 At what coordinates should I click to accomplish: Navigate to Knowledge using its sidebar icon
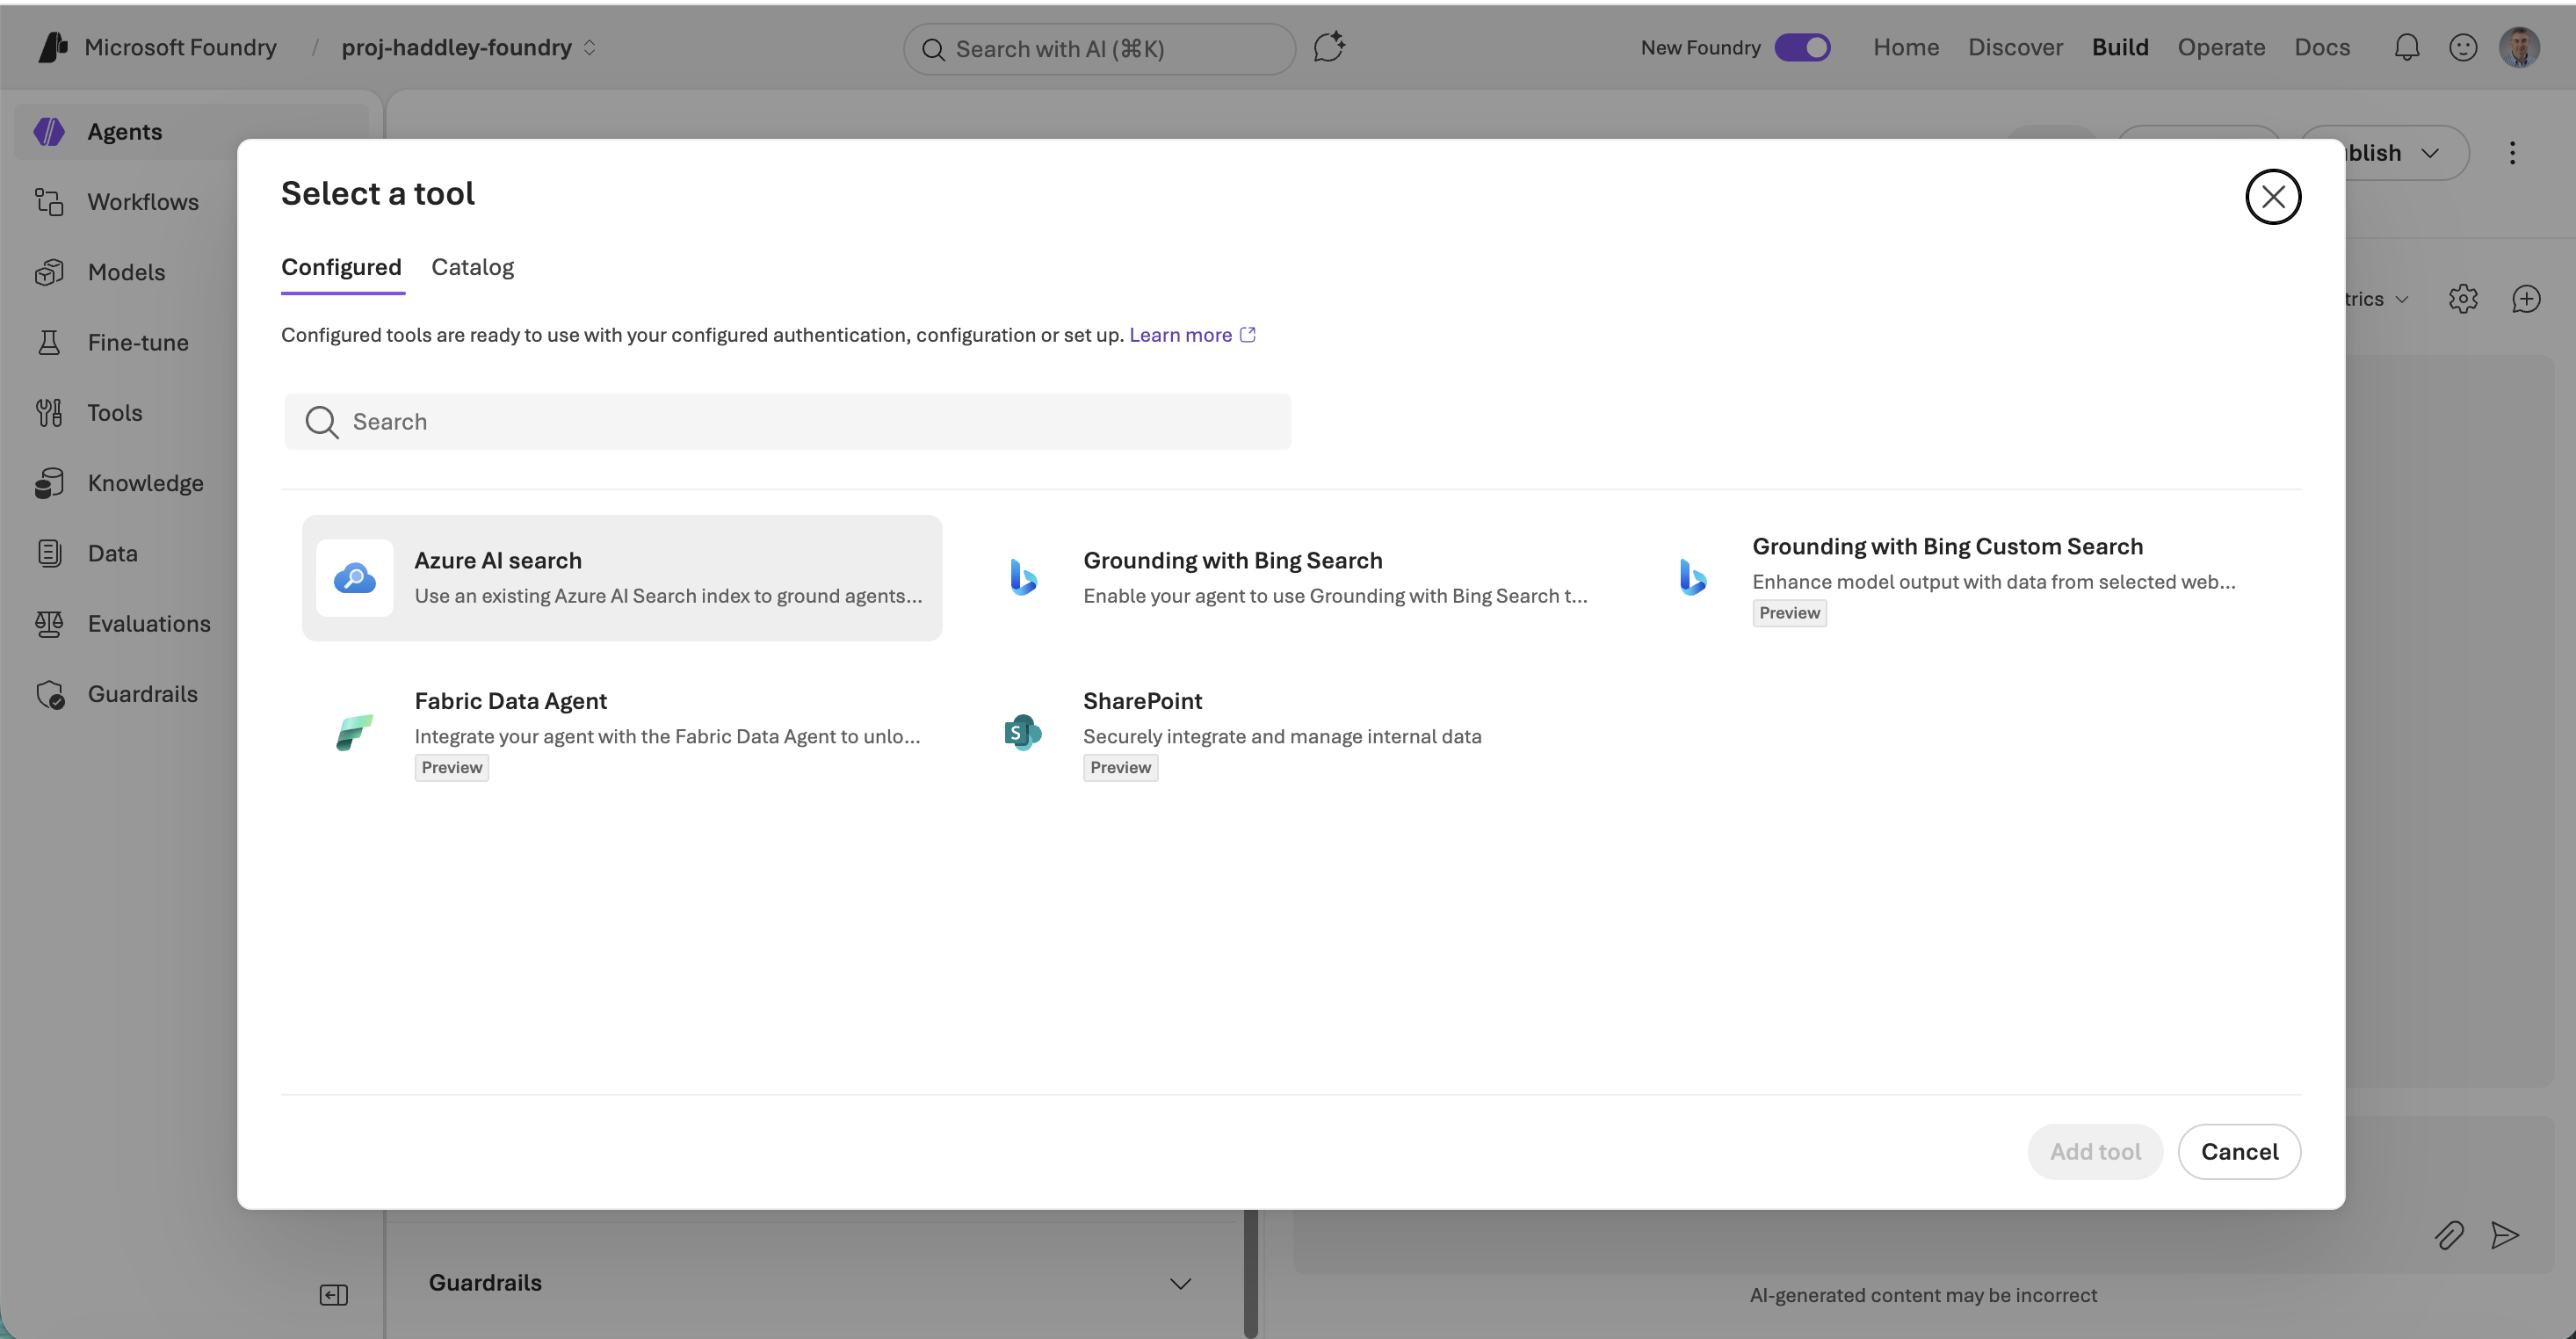pos(51,483)
